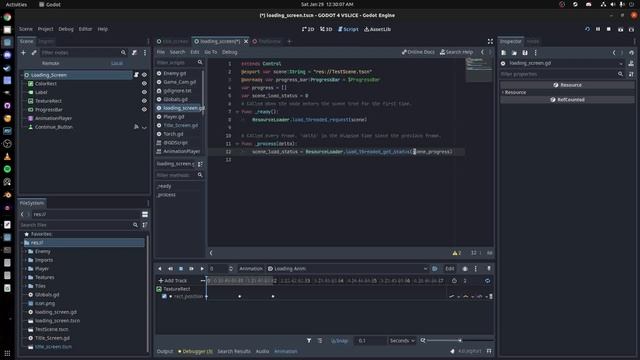Collapse the Loading_Screen node tree

pos(22,75)
